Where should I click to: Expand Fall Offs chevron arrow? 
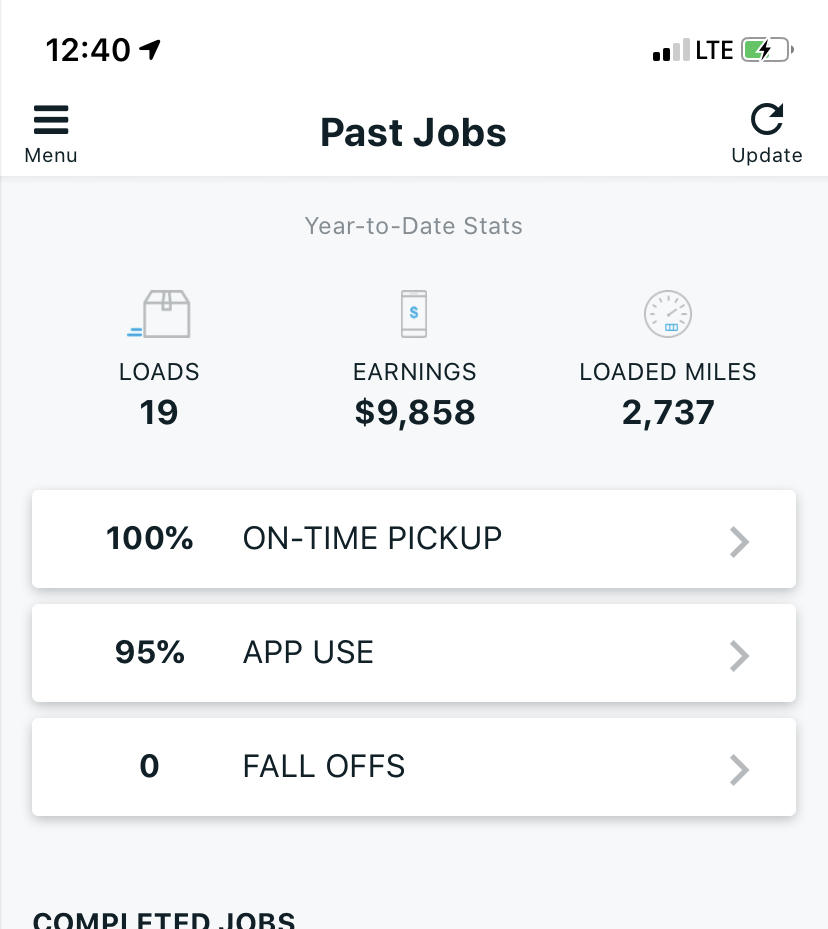click(739, 769)
